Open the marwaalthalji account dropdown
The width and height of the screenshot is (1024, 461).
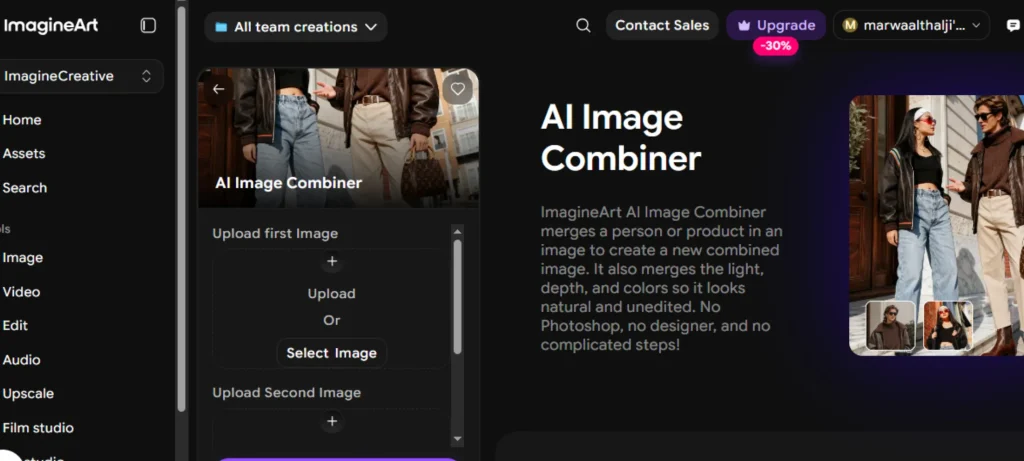pyautogui.click(x=911, y=25)
